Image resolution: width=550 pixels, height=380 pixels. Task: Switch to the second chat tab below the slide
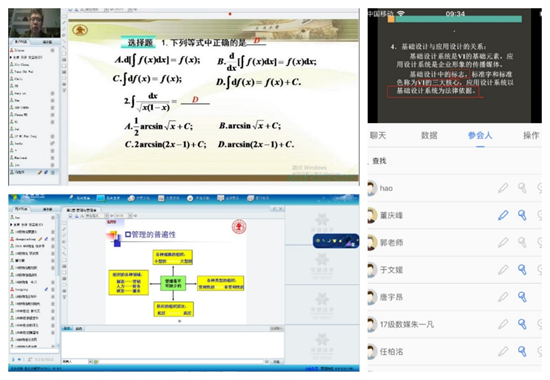(79, 328)
